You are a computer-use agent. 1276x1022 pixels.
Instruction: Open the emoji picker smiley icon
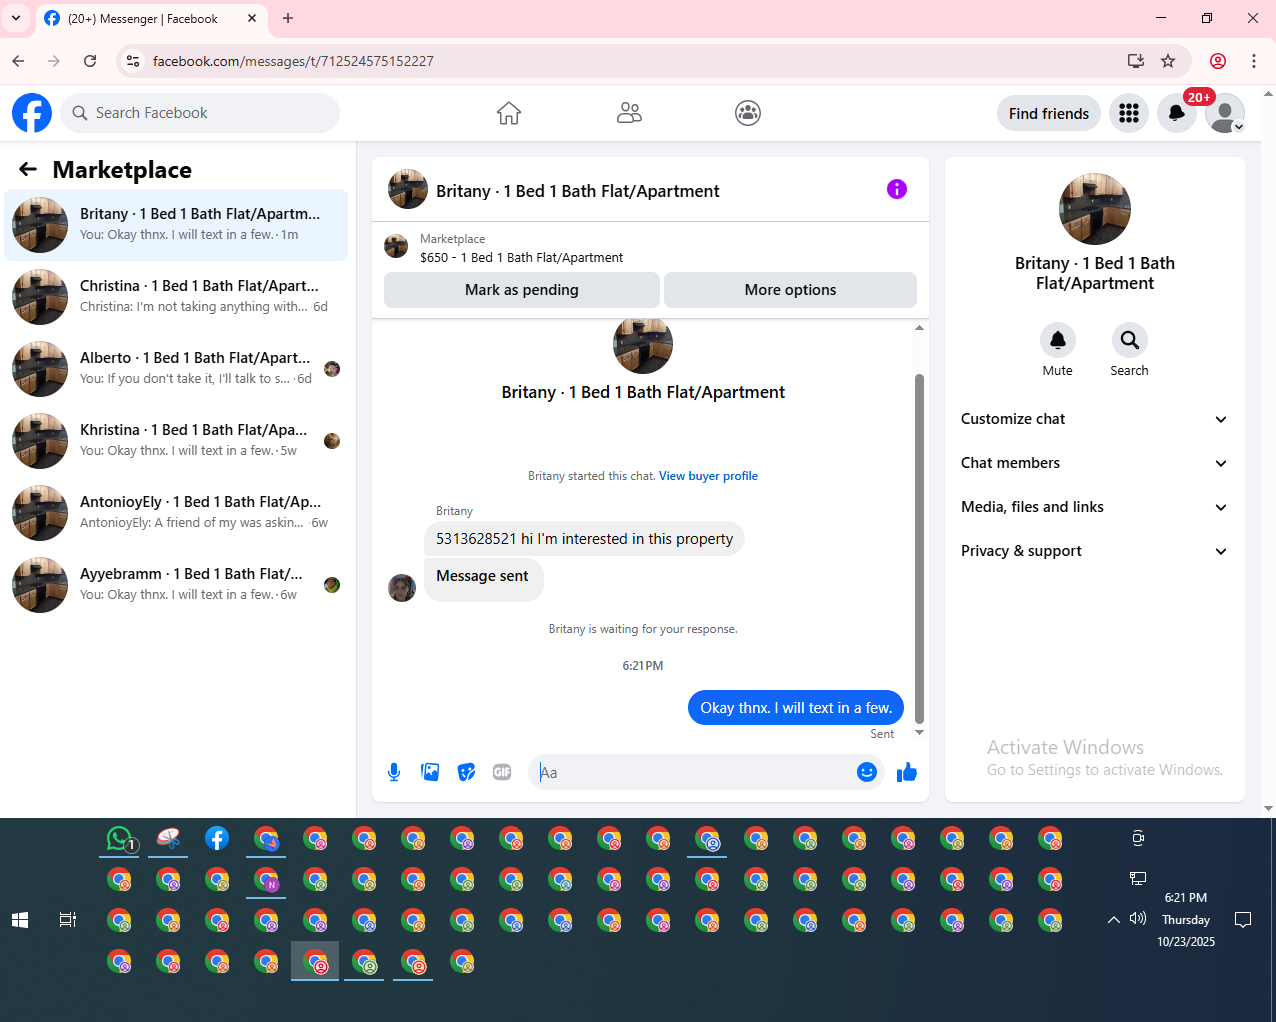867,772
